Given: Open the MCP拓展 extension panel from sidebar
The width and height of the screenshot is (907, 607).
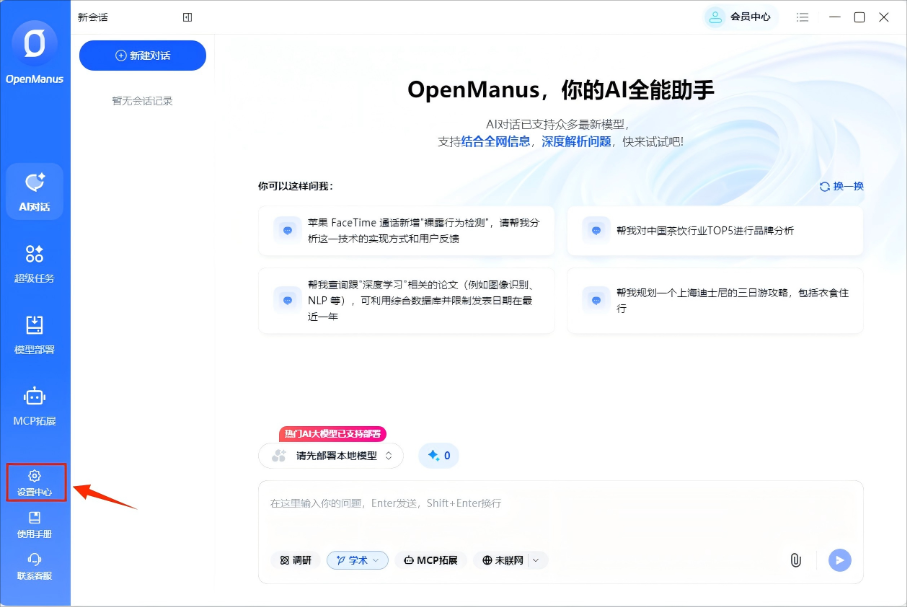Looking at the screenshot, I should (x=35, y=403).
